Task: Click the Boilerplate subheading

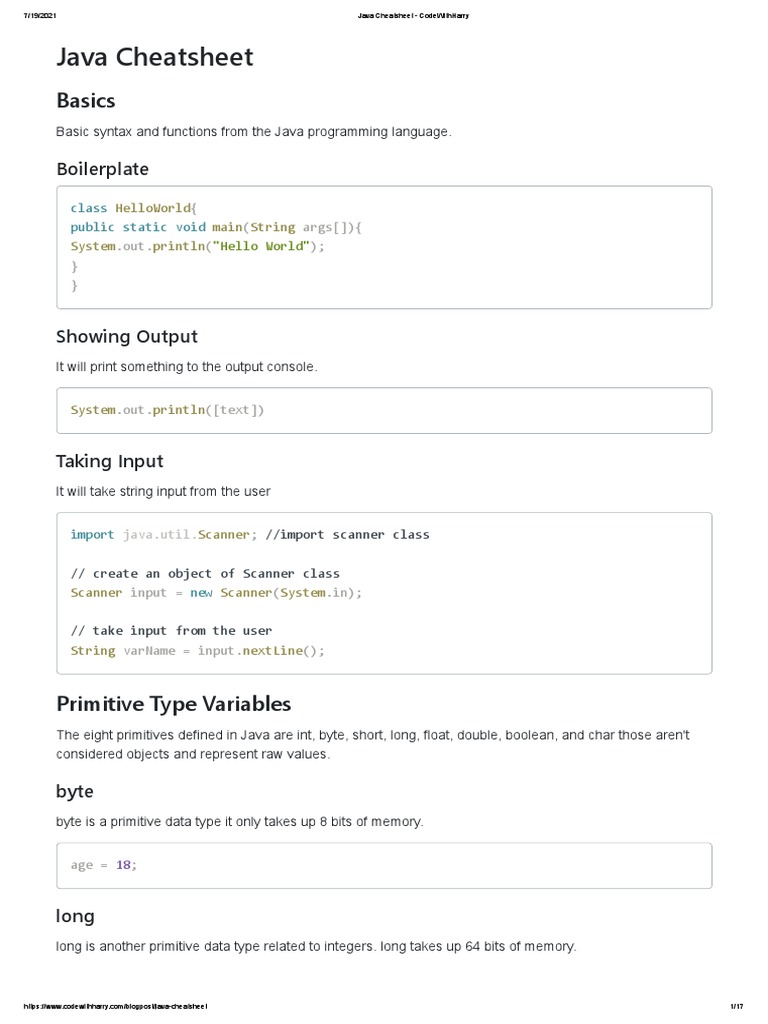Action: click(x=102, y=169)
